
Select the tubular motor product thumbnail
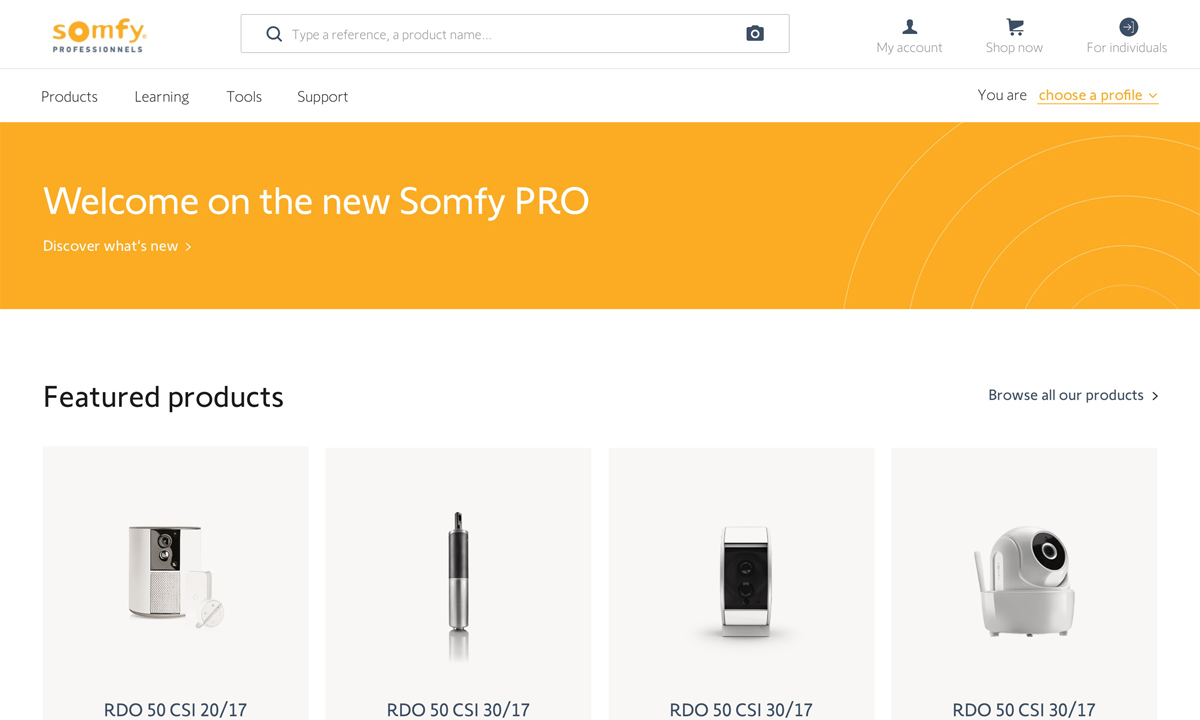[x=458, y=583]
